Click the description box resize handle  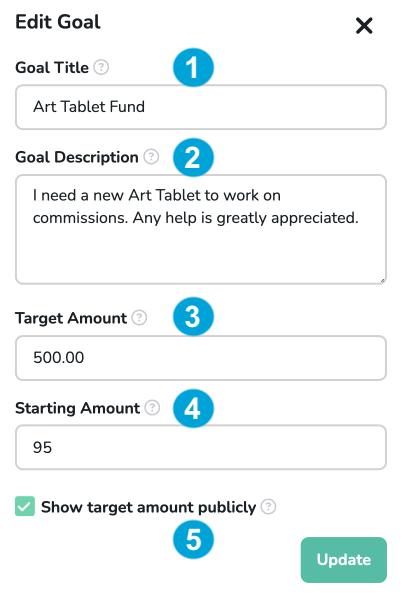click(x=382, y=281)
